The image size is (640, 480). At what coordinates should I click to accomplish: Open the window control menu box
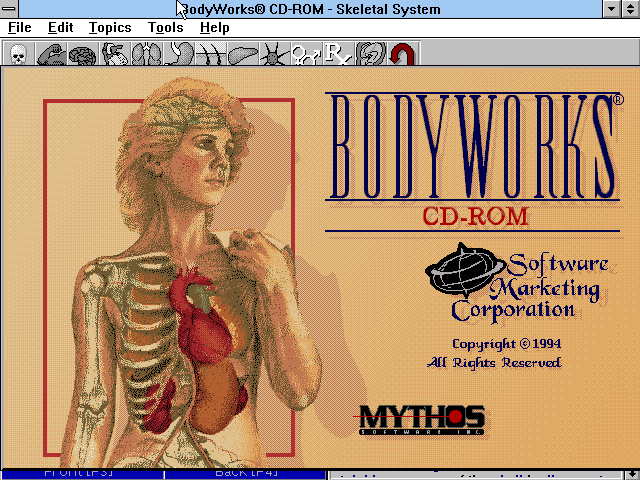(11, 9)
